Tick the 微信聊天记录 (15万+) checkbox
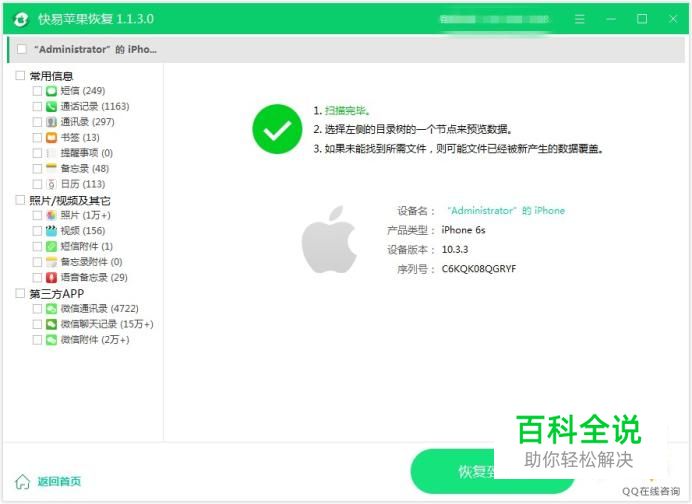Image resolution: width=692 pixels, height=504 pixels. (x=37, y=324)
